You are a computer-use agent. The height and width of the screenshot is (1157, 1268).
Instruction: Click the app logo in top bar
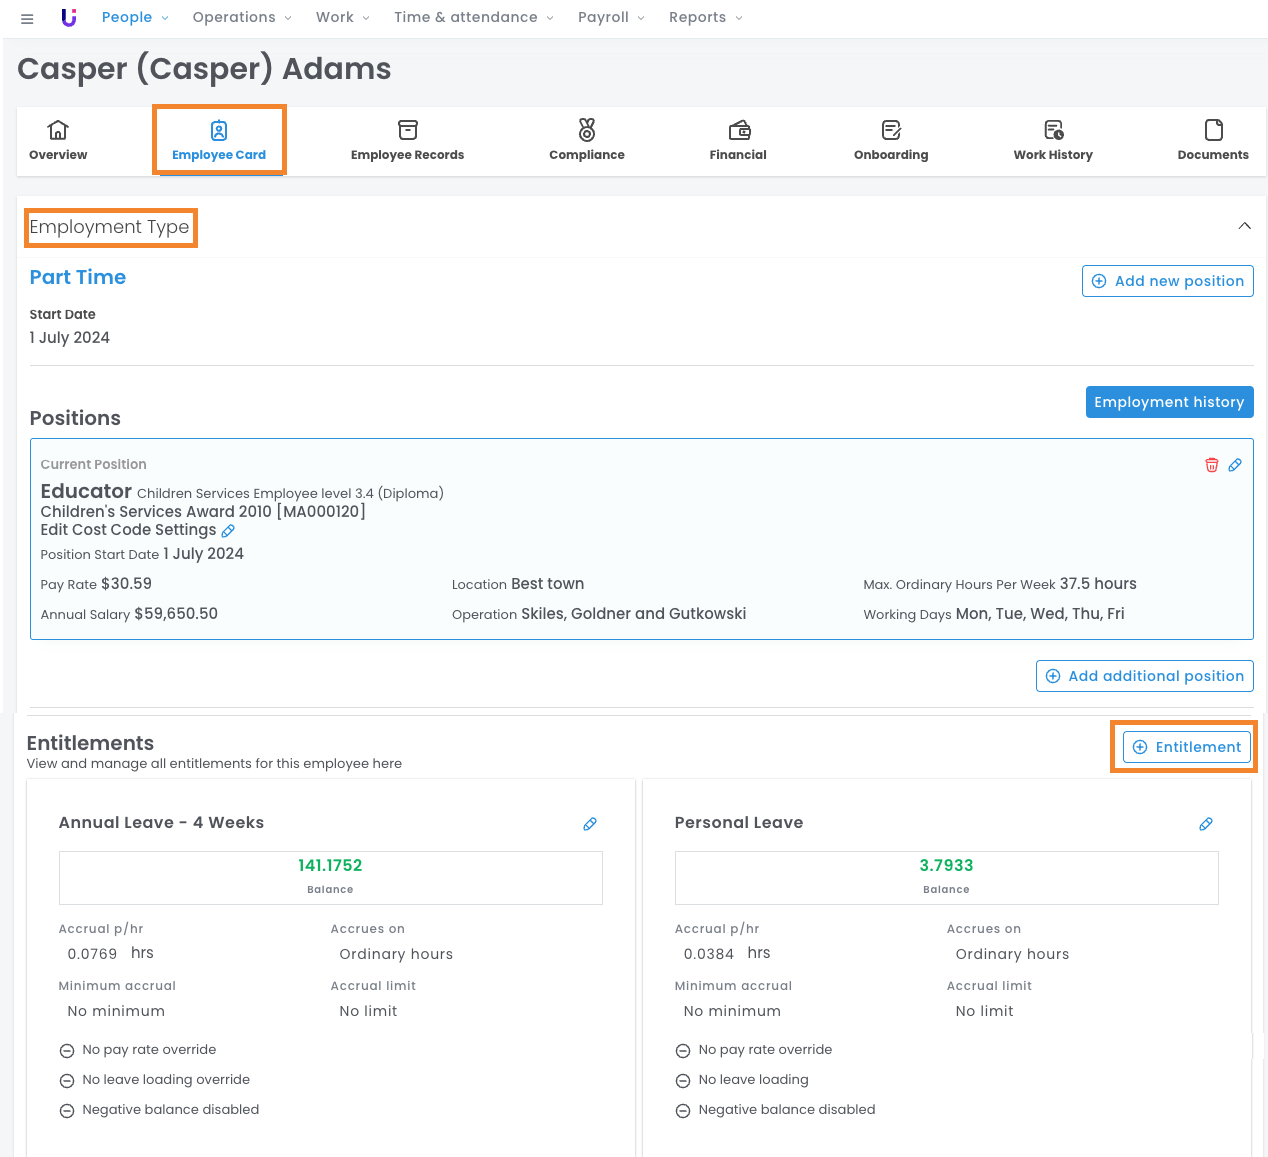(x=69, y=18)
